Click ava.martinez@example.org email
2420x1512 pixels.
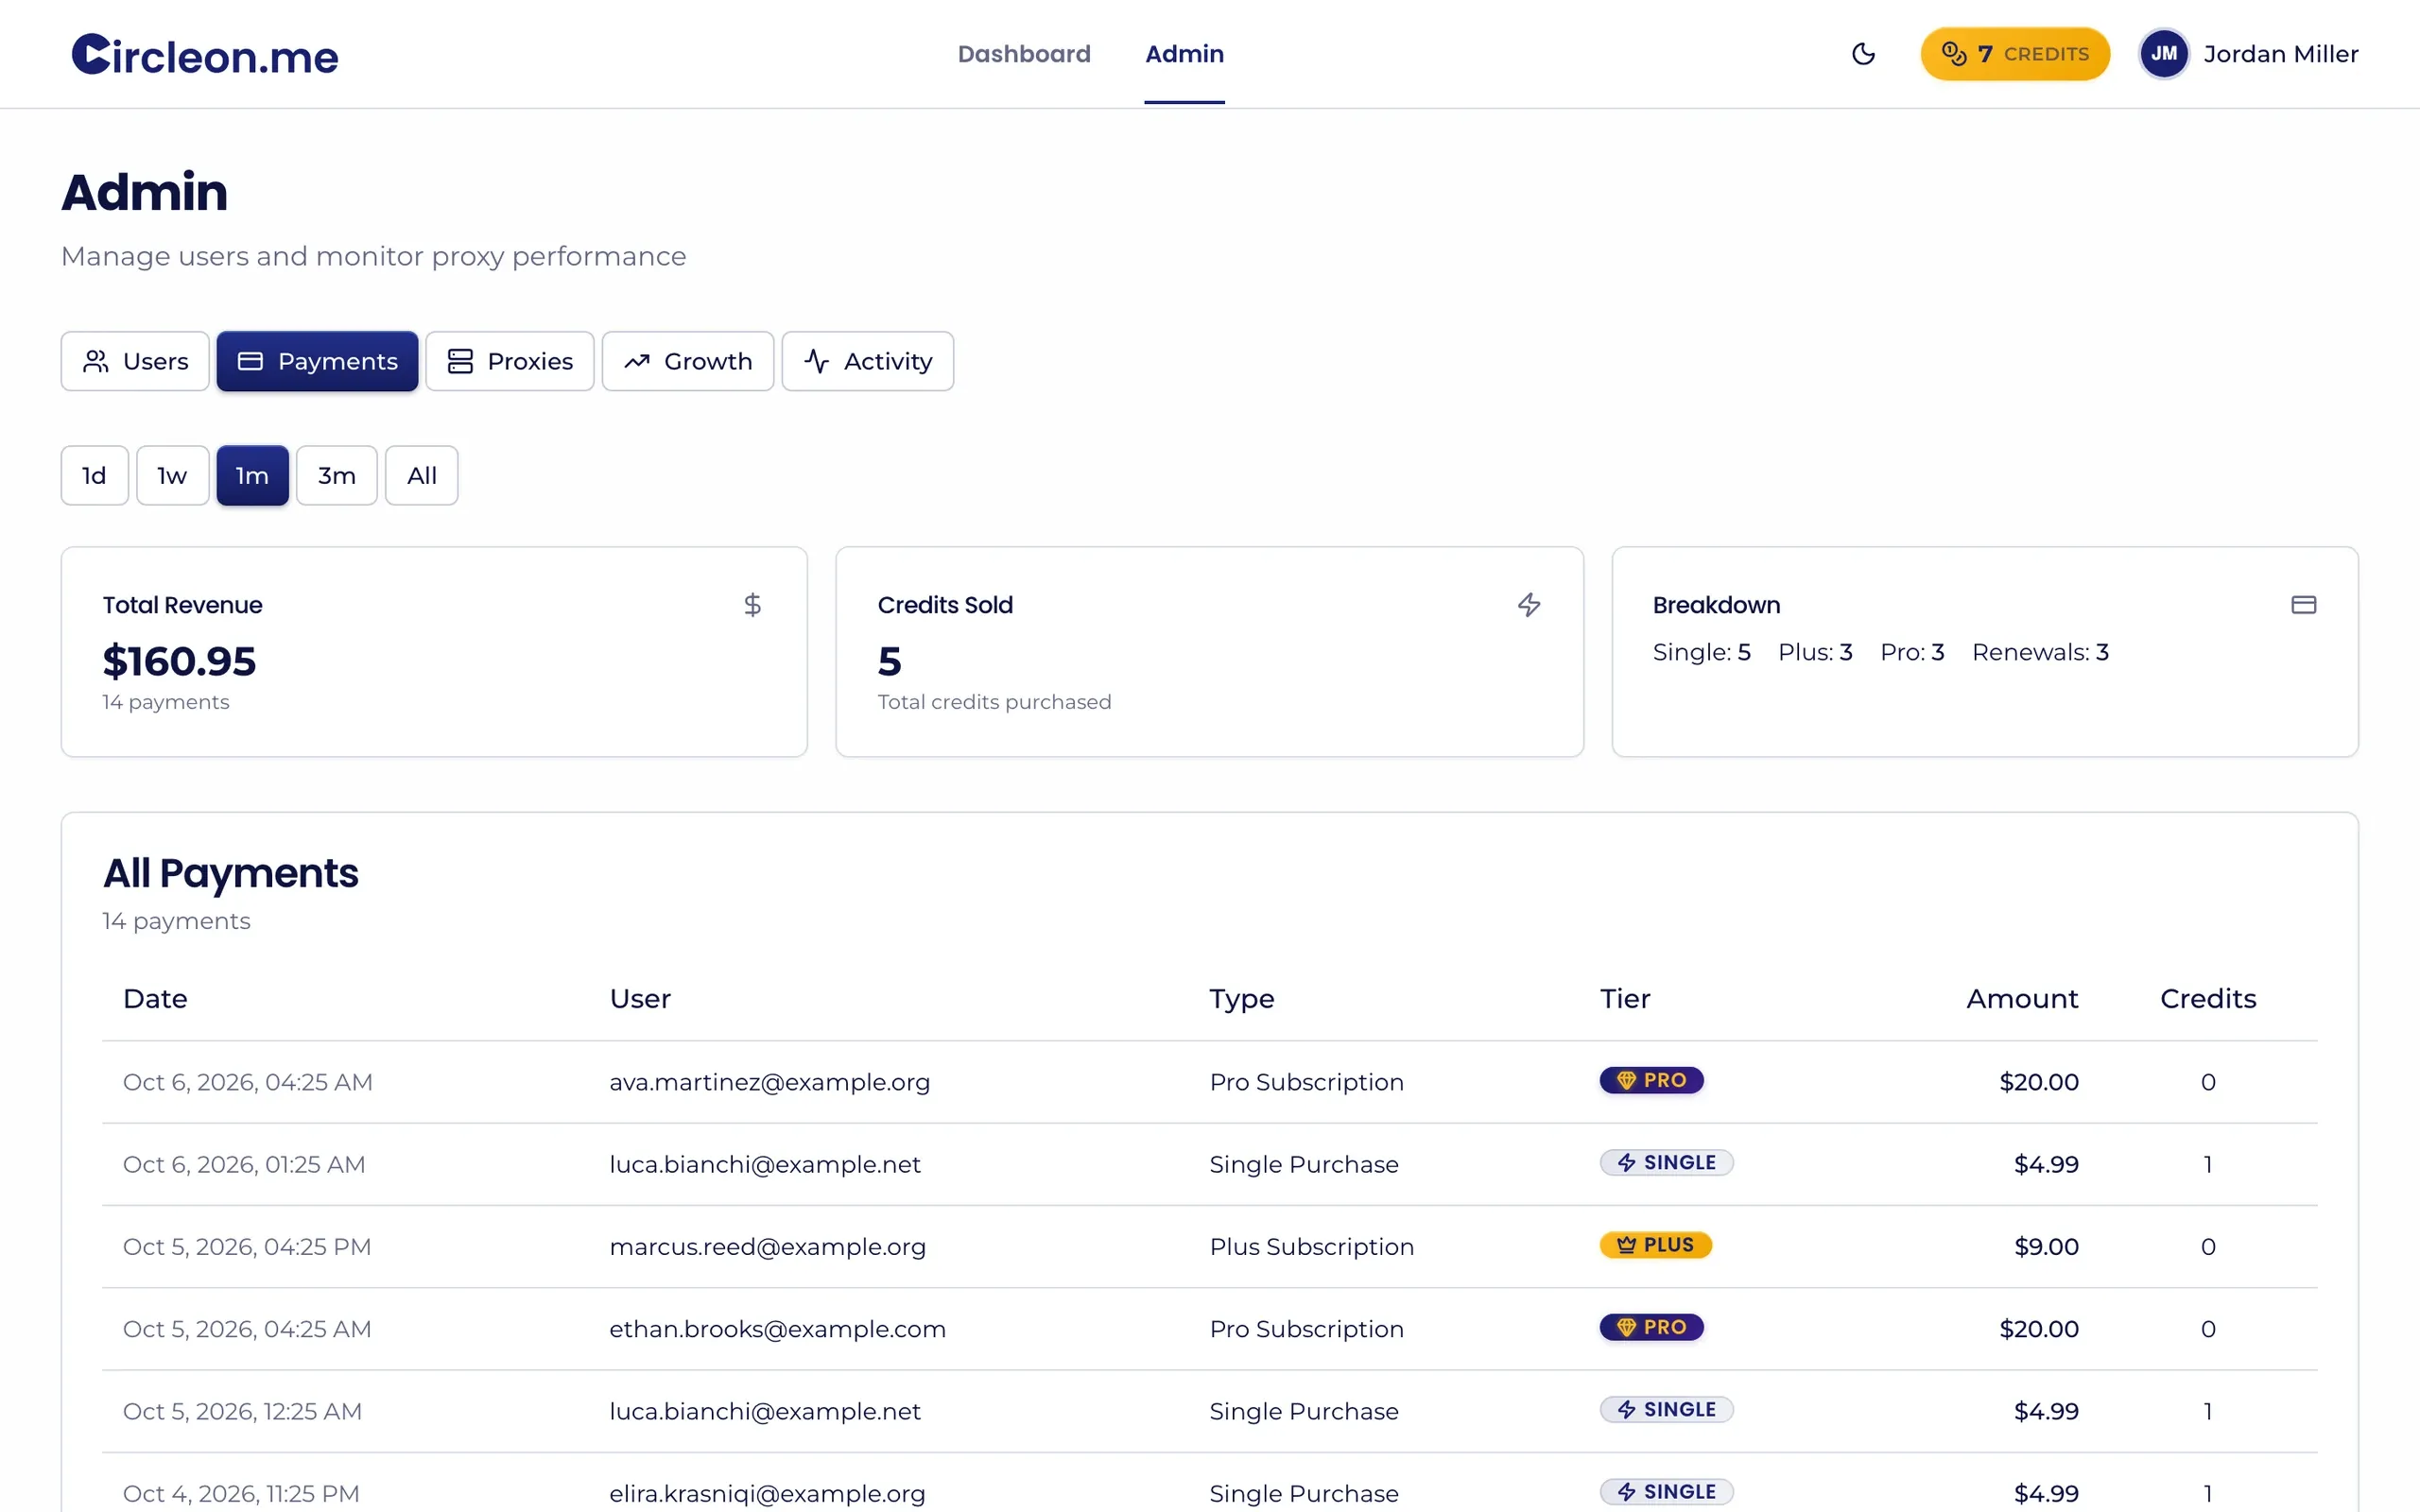point(770,1082)
